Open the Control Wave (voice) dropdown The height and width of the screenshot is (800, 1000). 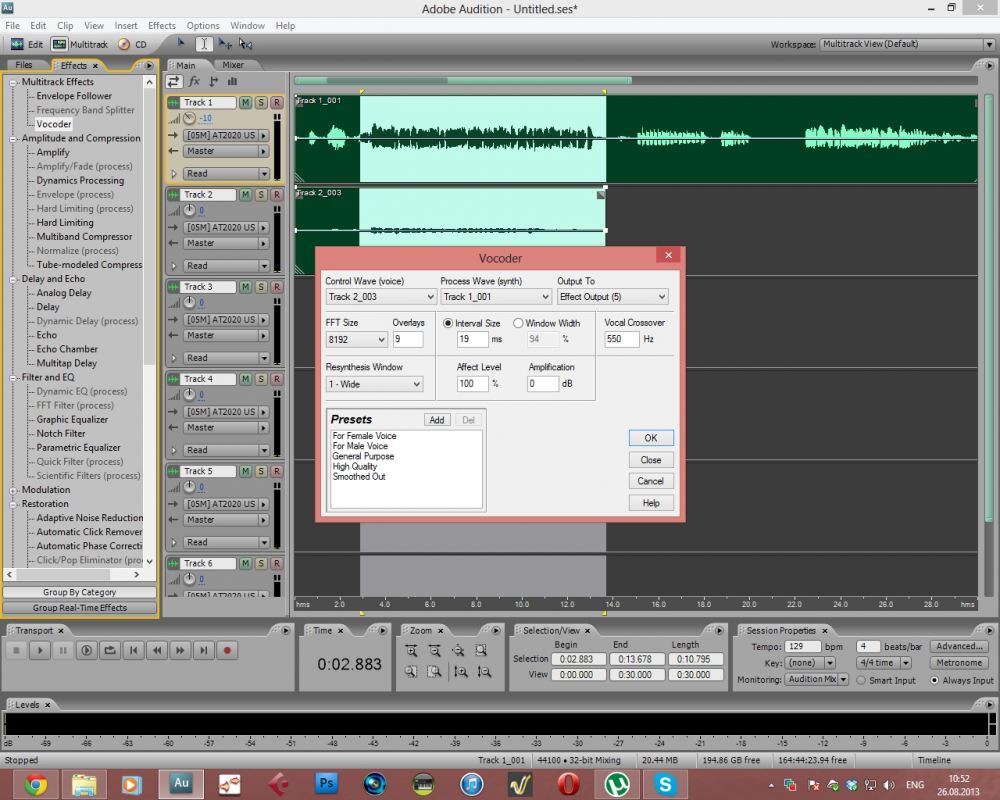point(381,297)
